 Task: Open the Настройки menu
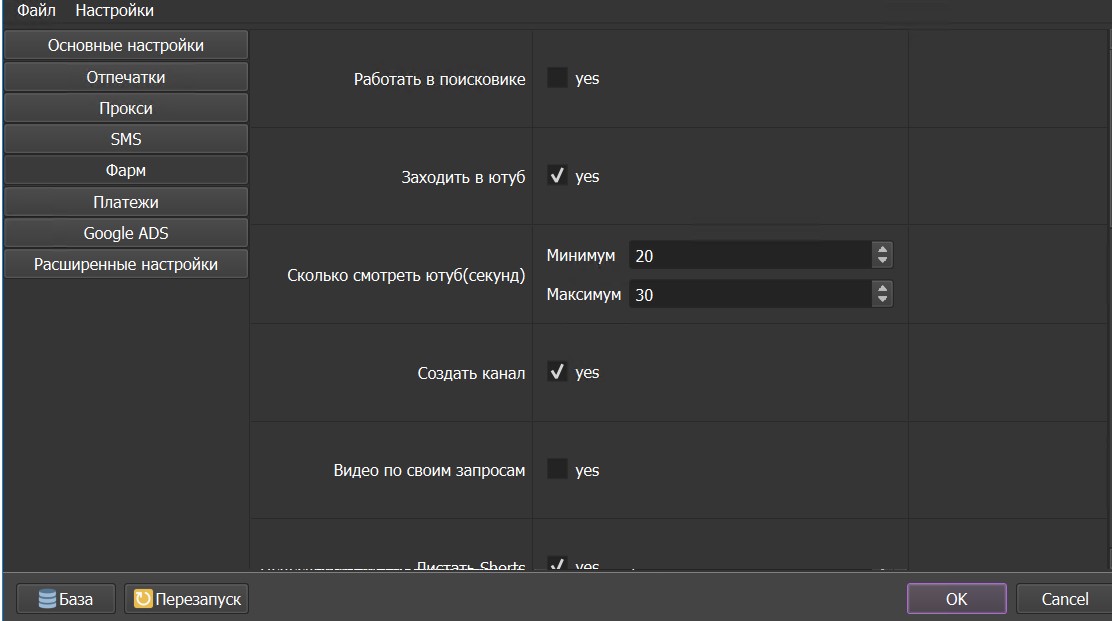coord(114,11)
